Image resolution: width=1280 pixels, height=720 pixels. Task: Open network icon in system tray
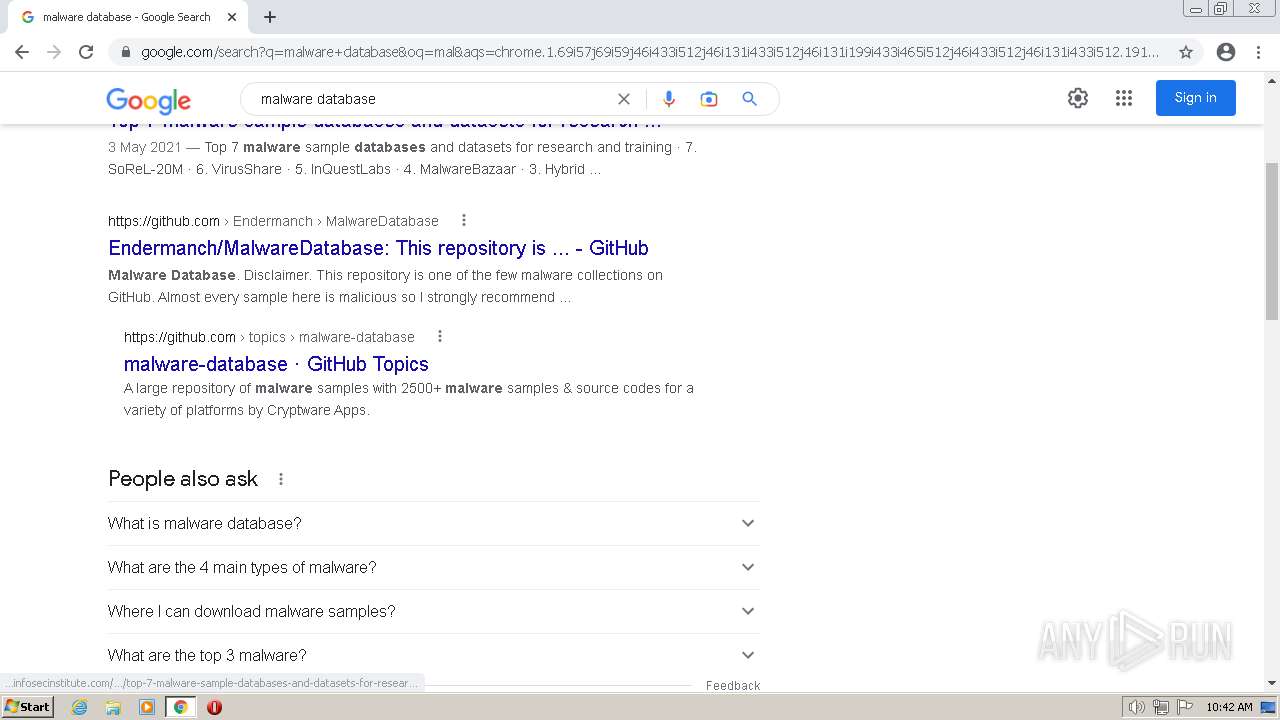(x=1160, y=707)
